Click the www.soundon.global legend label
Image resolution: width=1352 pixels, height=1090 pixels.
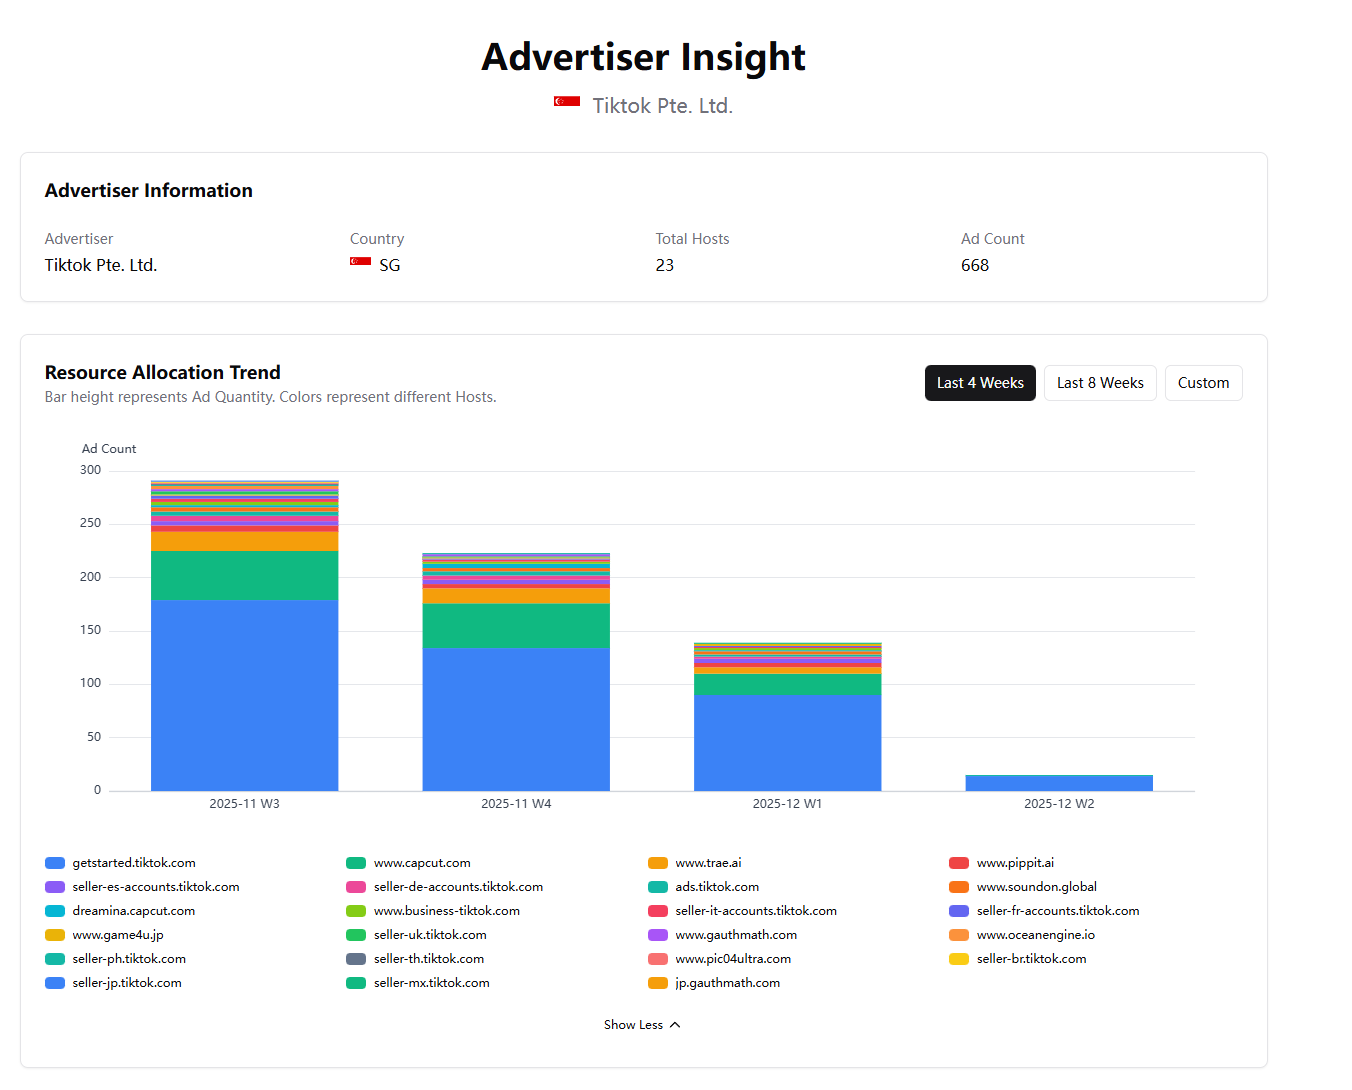(x=1037, y=887)
